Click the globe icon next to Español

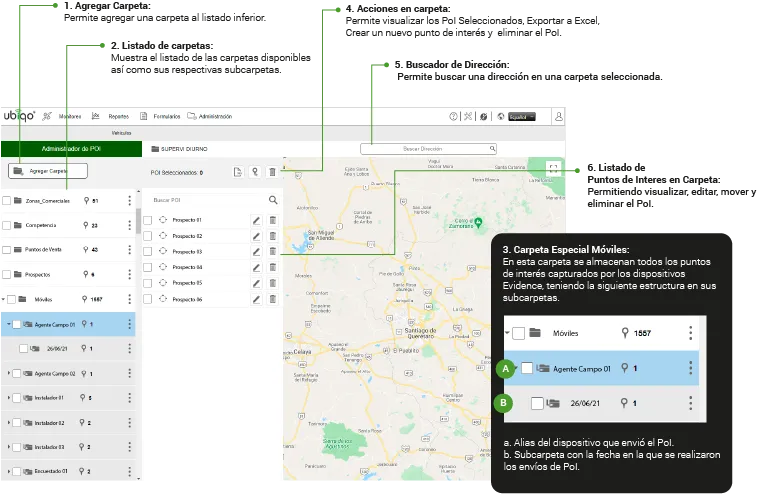click(501, 116)
